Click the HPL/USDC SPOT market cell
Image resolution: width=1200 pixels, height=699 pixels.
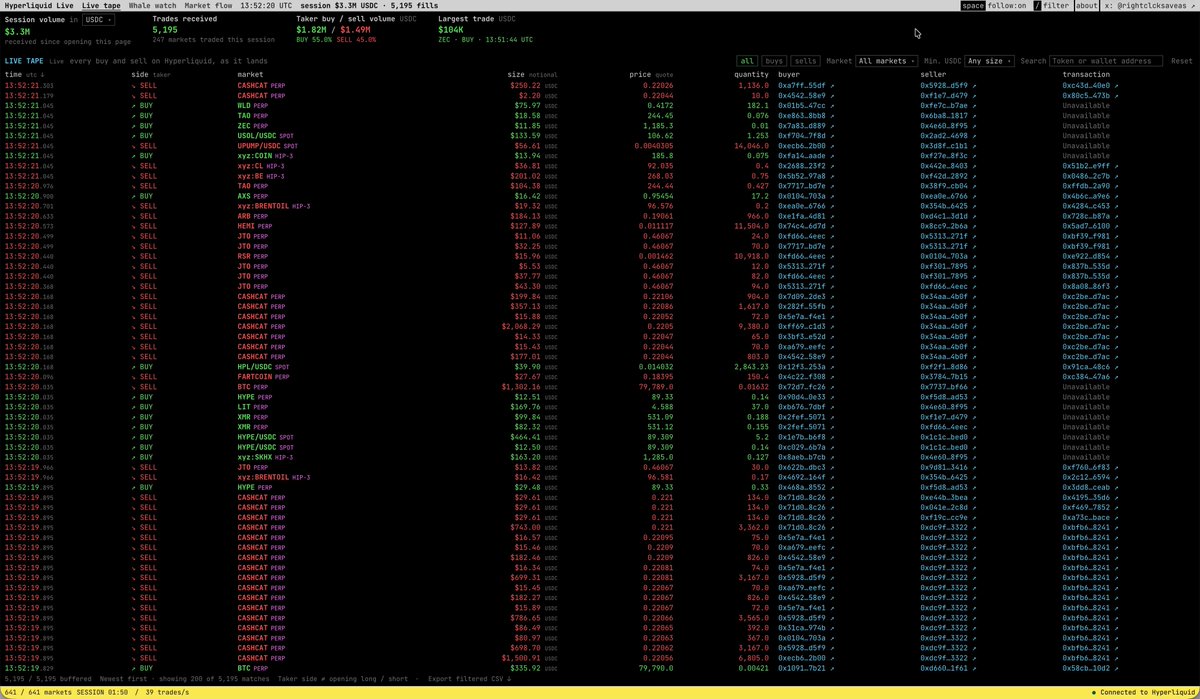point(263,366)
